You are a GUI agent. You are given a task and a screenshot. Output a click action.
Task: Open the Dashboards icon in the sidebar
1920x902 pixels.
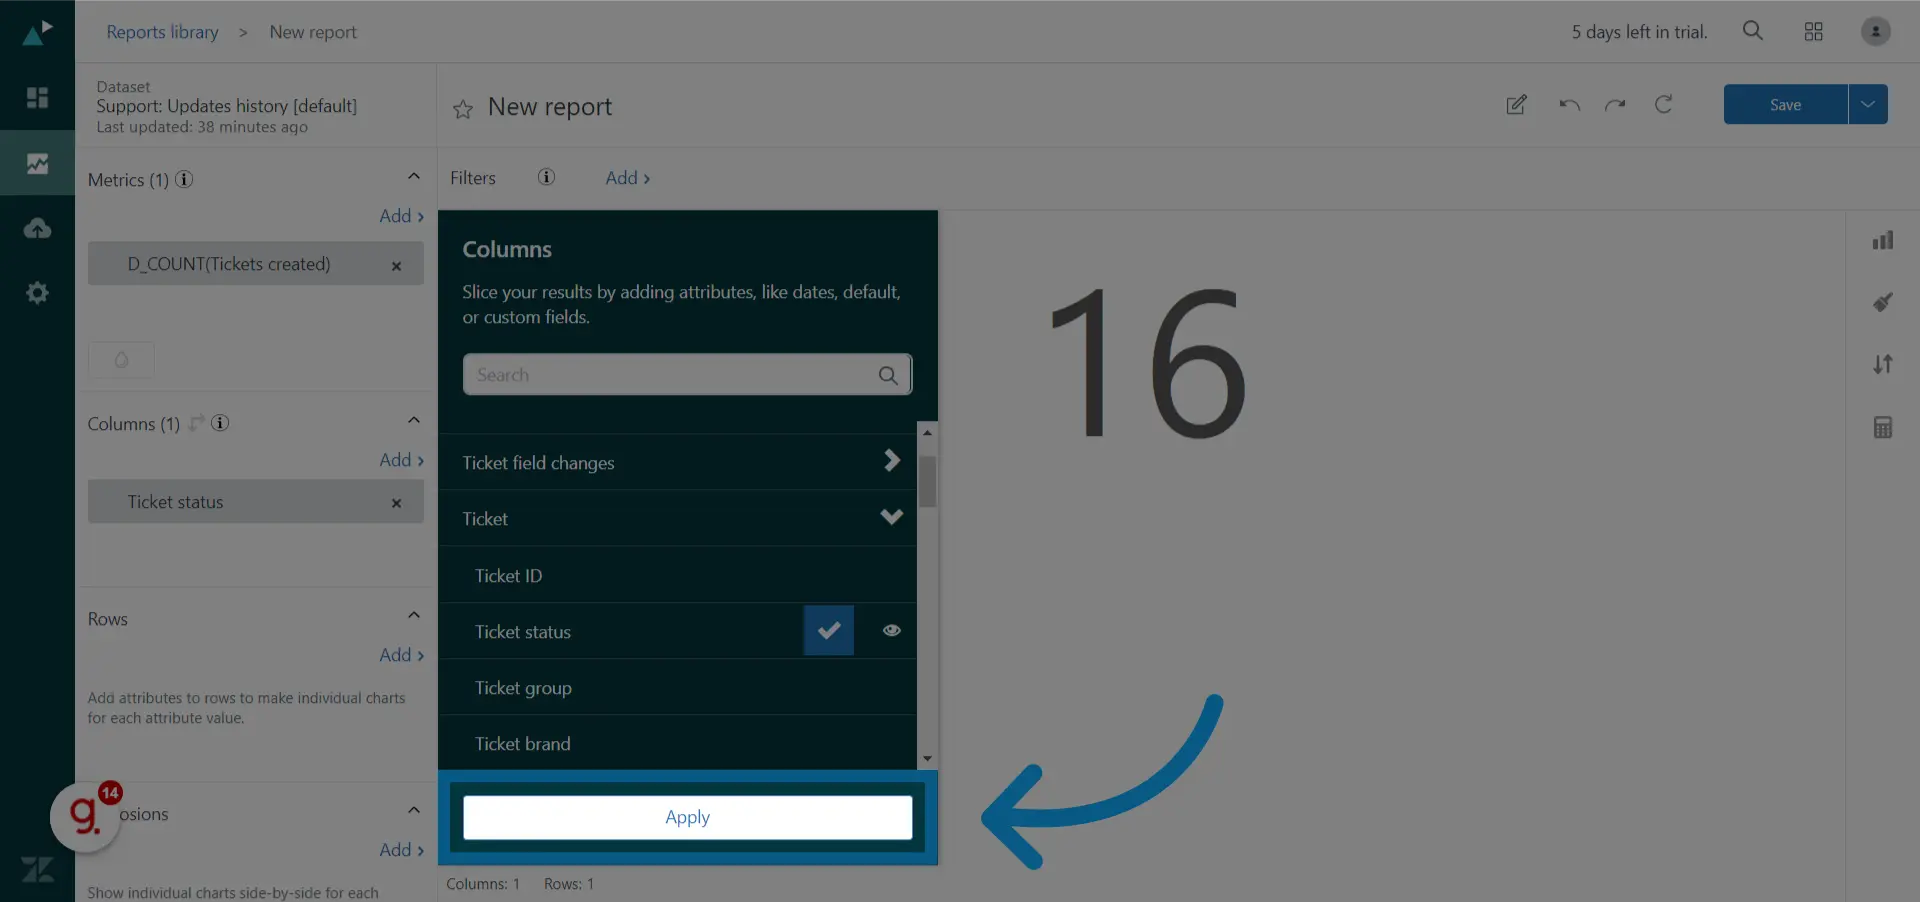click(x=37, y=97)
